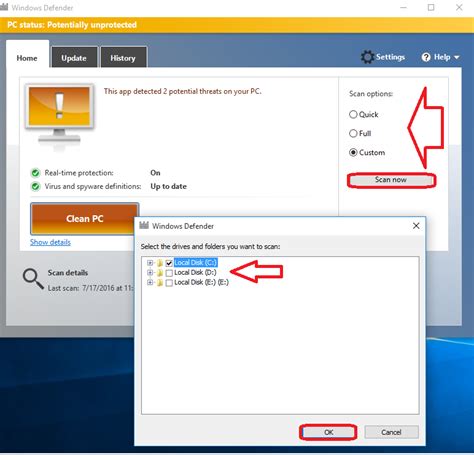Close the drive selection dialog
This screenshot has width=474, height=455.
(416, 226)
